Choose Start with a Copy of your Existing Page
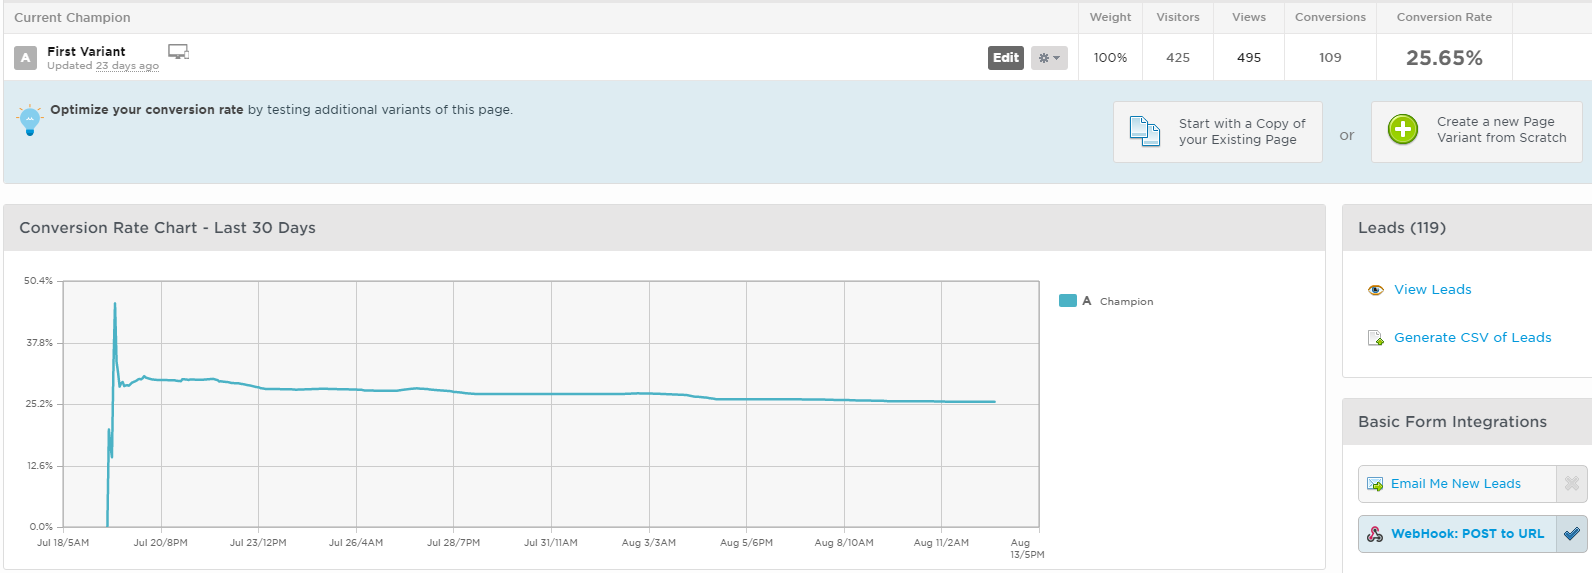This screenshot has width=1592, height=573. [x=1218, y=132]
